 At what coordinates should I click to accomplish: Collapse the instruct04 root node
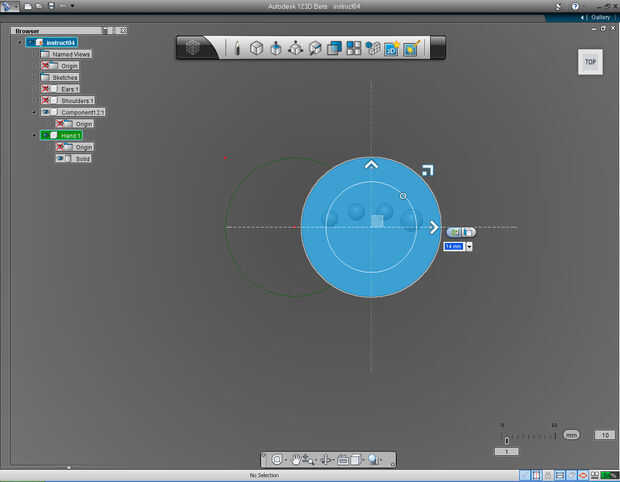[x=20, y=42]
